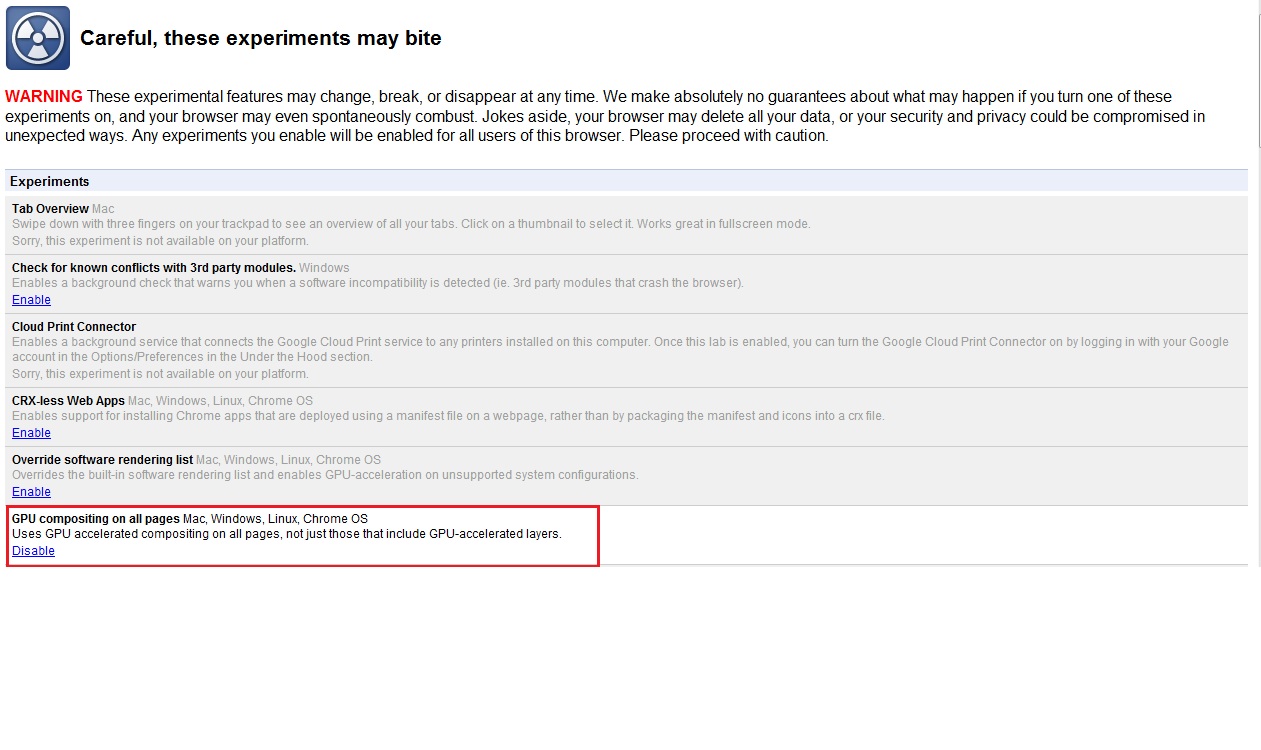Screen dimensions: 1261x750
Task: Click 'Sorry, this experiment is not available' under Cloud Print Connector
Action: click(x=160, y=374)
